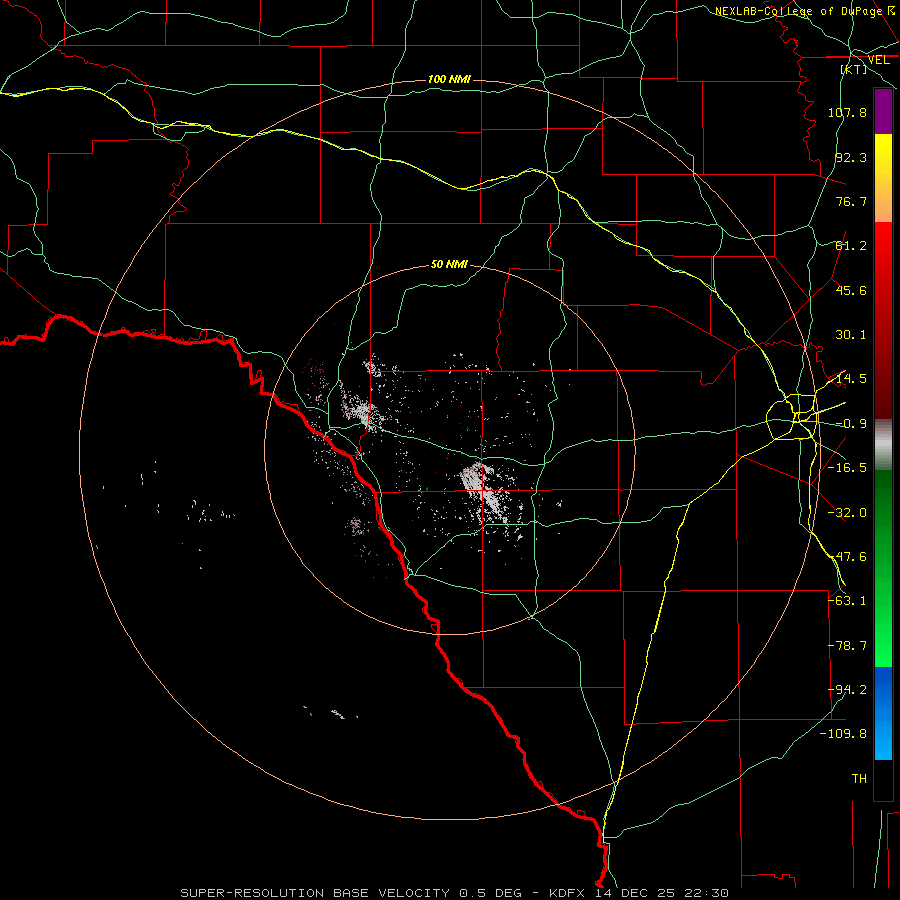Select the -47.6 legend value
The height and width of the screenshot is (900, 900).
click(x=847, y=557)
